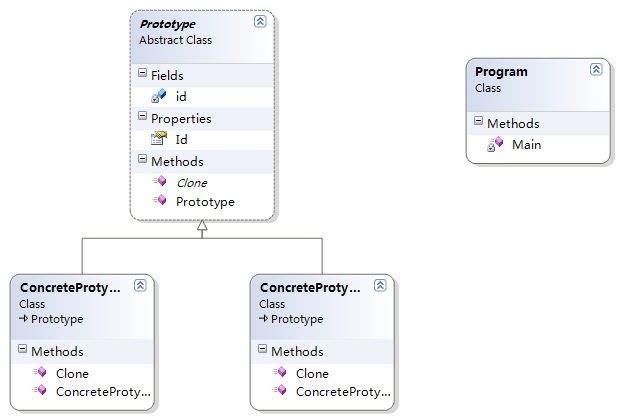This screenshot has height=419, width=619.
Task: Select the base type Prototype link in the left ConcretePrototype class
Action: [x=57, y=319]
